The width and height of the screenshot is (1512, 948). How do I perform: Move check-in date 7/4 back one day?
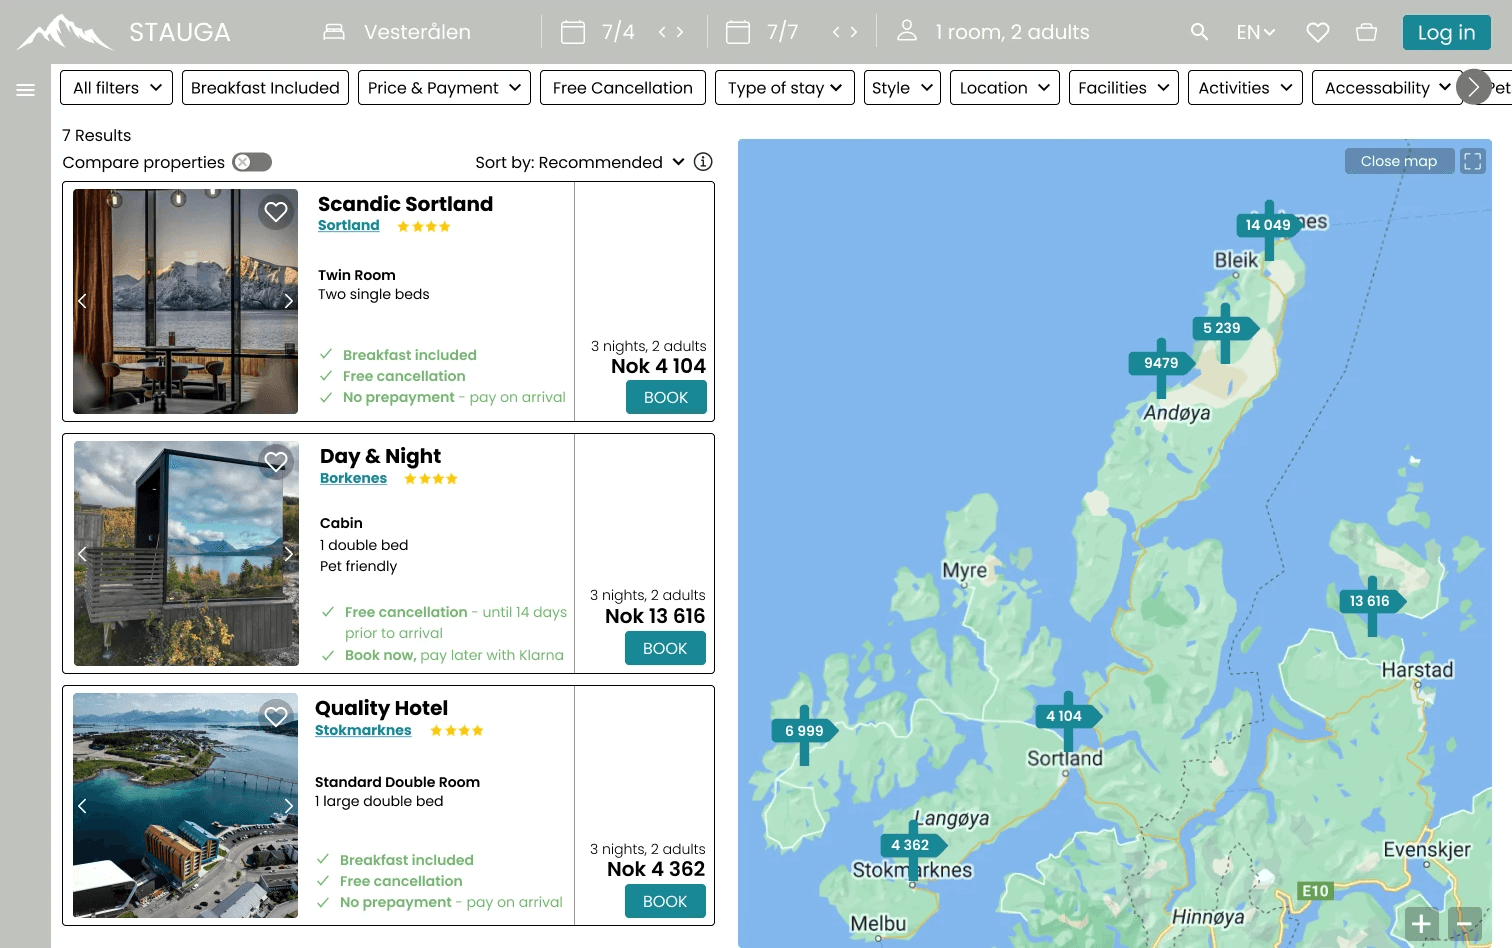point(662,32)
